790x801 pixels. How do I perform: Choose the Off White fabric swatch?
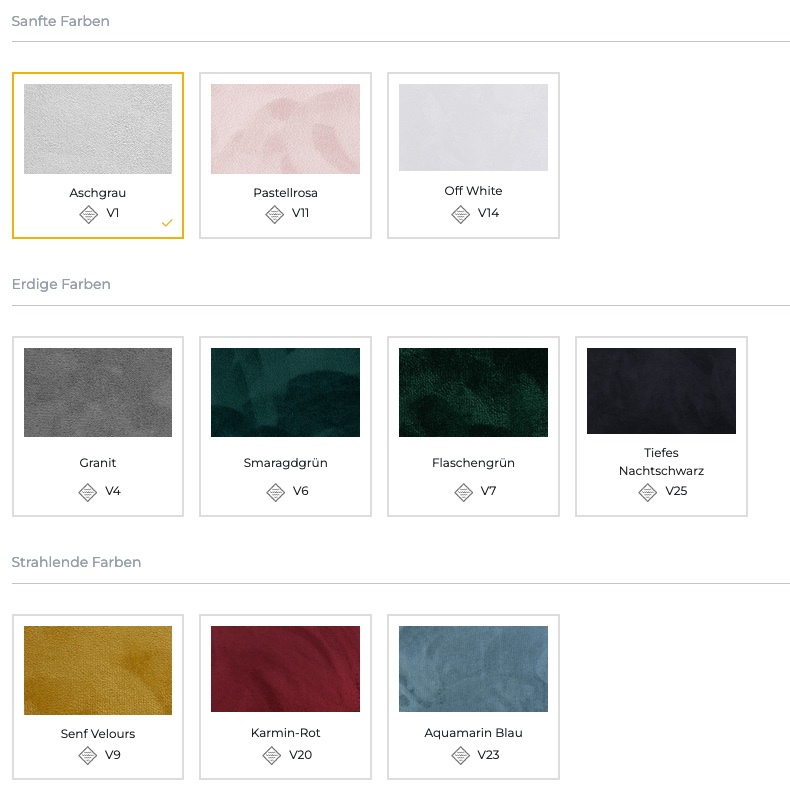coord(473,127)
